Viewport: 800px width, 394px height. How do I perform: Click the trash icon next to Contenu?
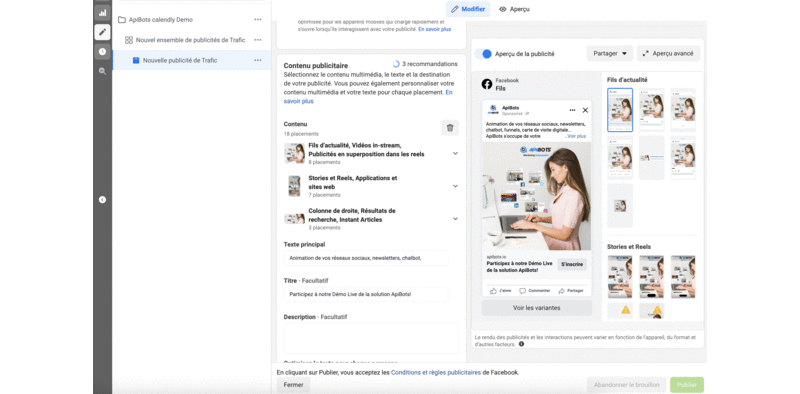450,128
